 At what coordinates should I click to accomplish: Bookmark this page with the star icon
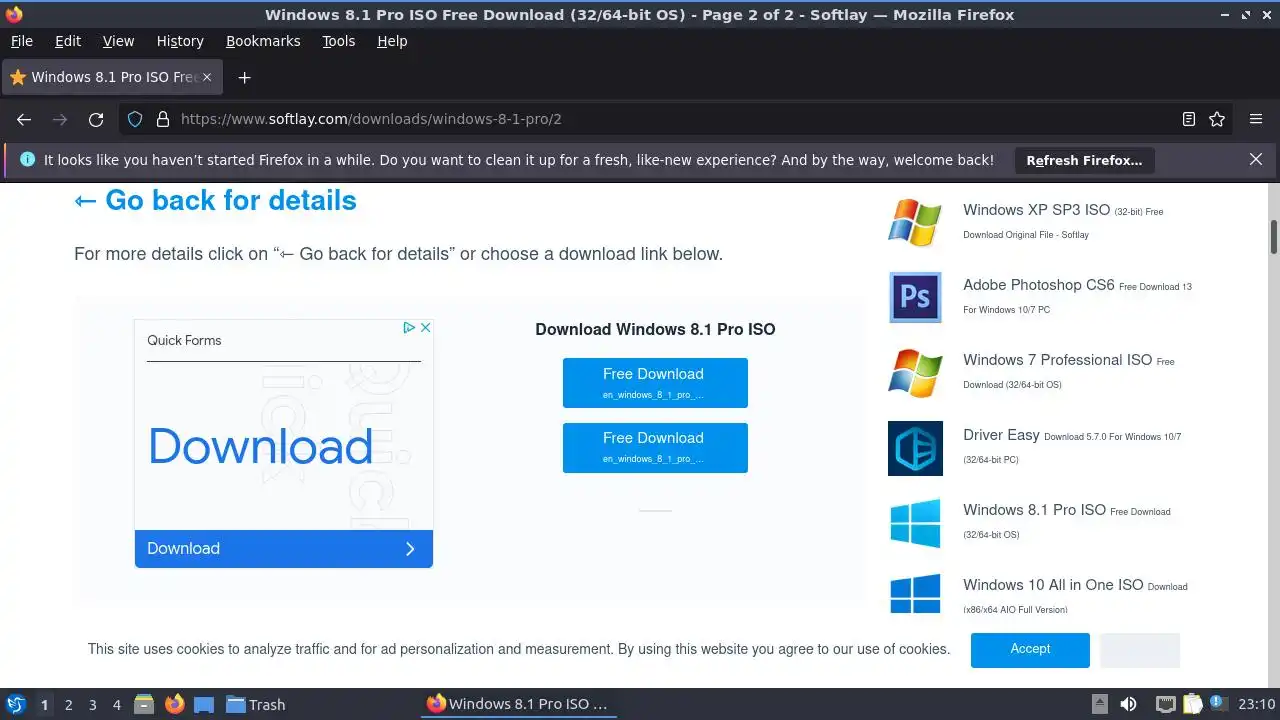(x=1217, y=119)
